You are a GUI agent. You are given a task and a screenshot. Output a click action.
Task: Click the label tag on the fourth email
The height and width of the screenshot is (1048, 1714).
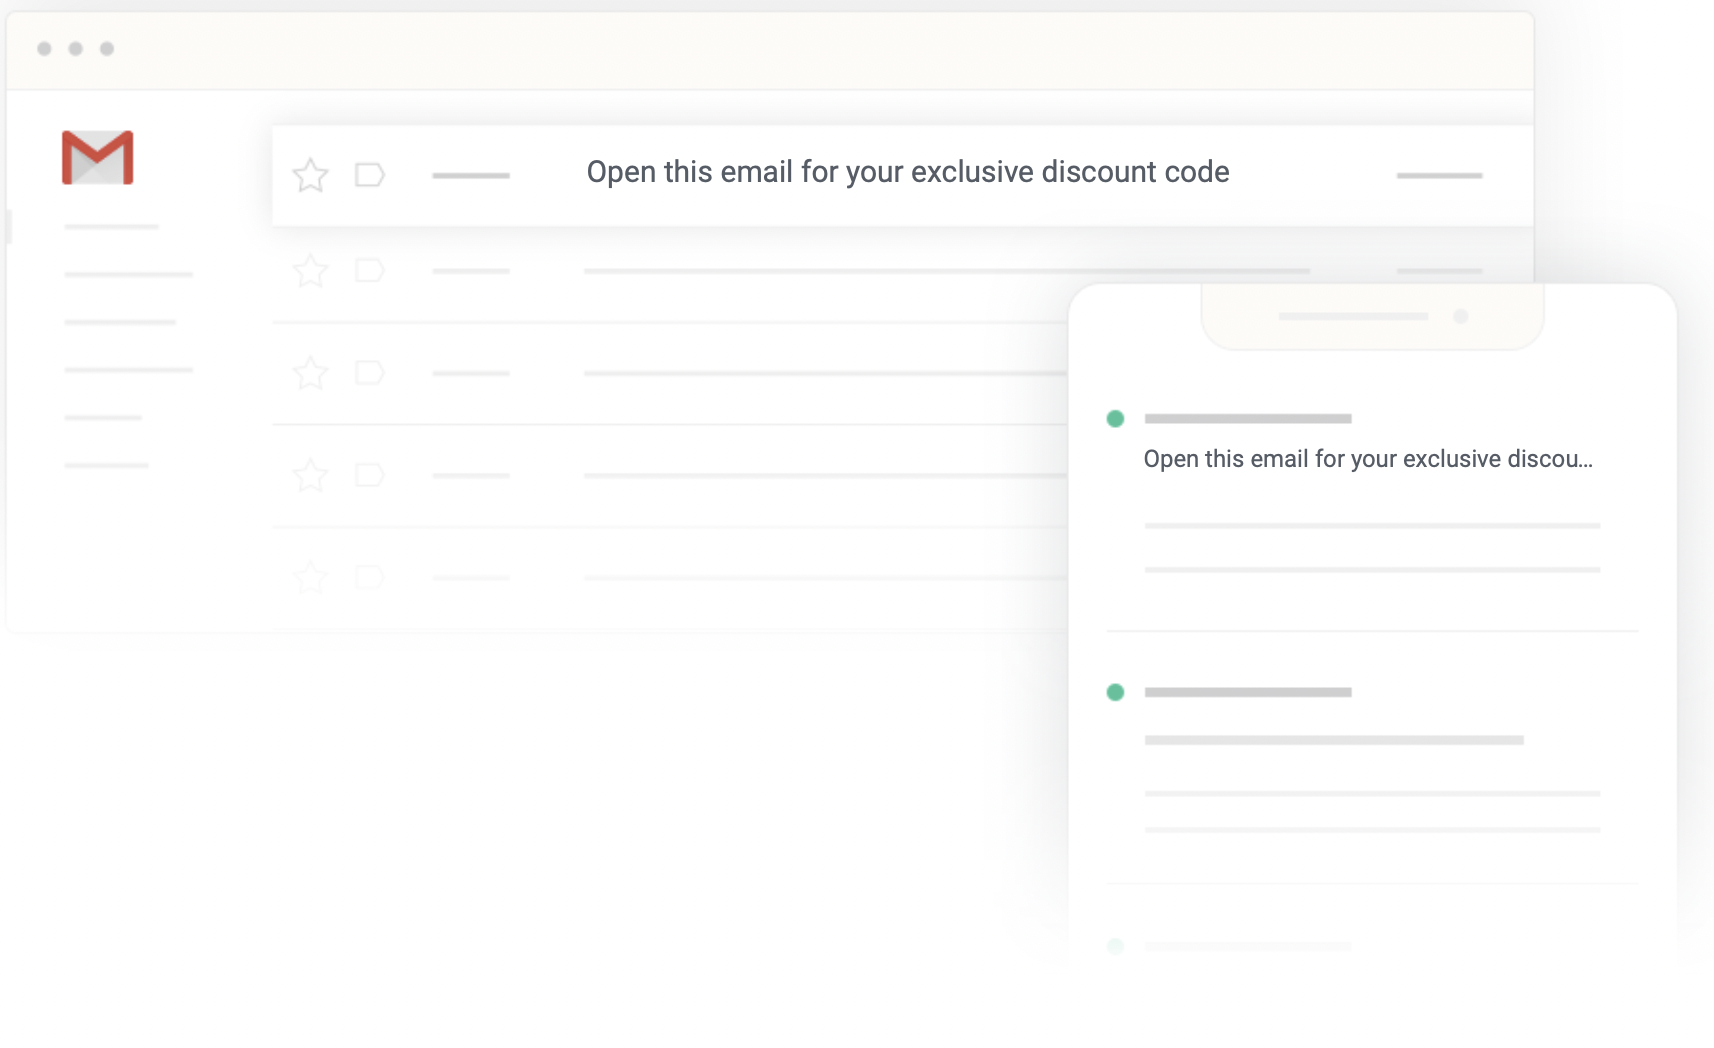(370, 476)
